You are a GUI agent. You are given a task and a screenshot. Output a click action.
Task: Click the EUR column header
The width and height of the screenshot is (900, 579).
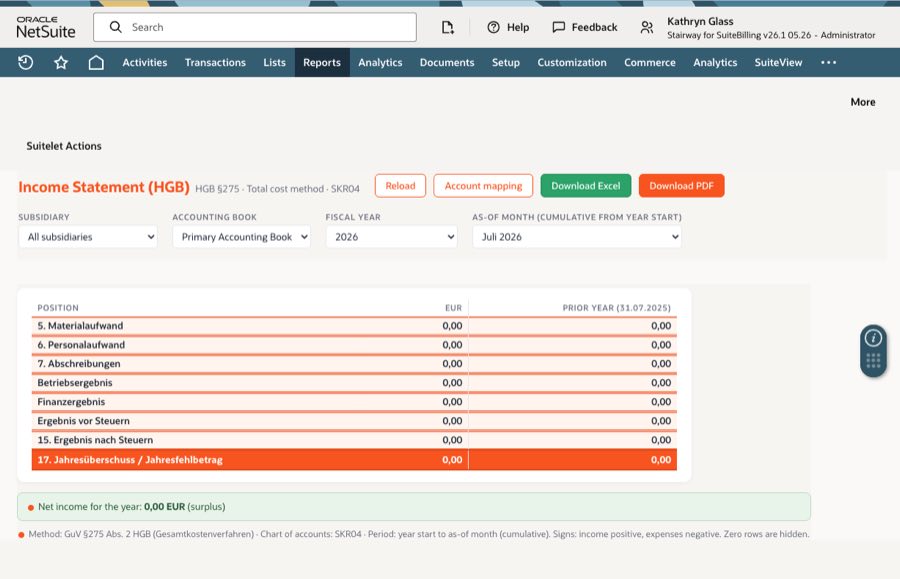click(453, 308)
